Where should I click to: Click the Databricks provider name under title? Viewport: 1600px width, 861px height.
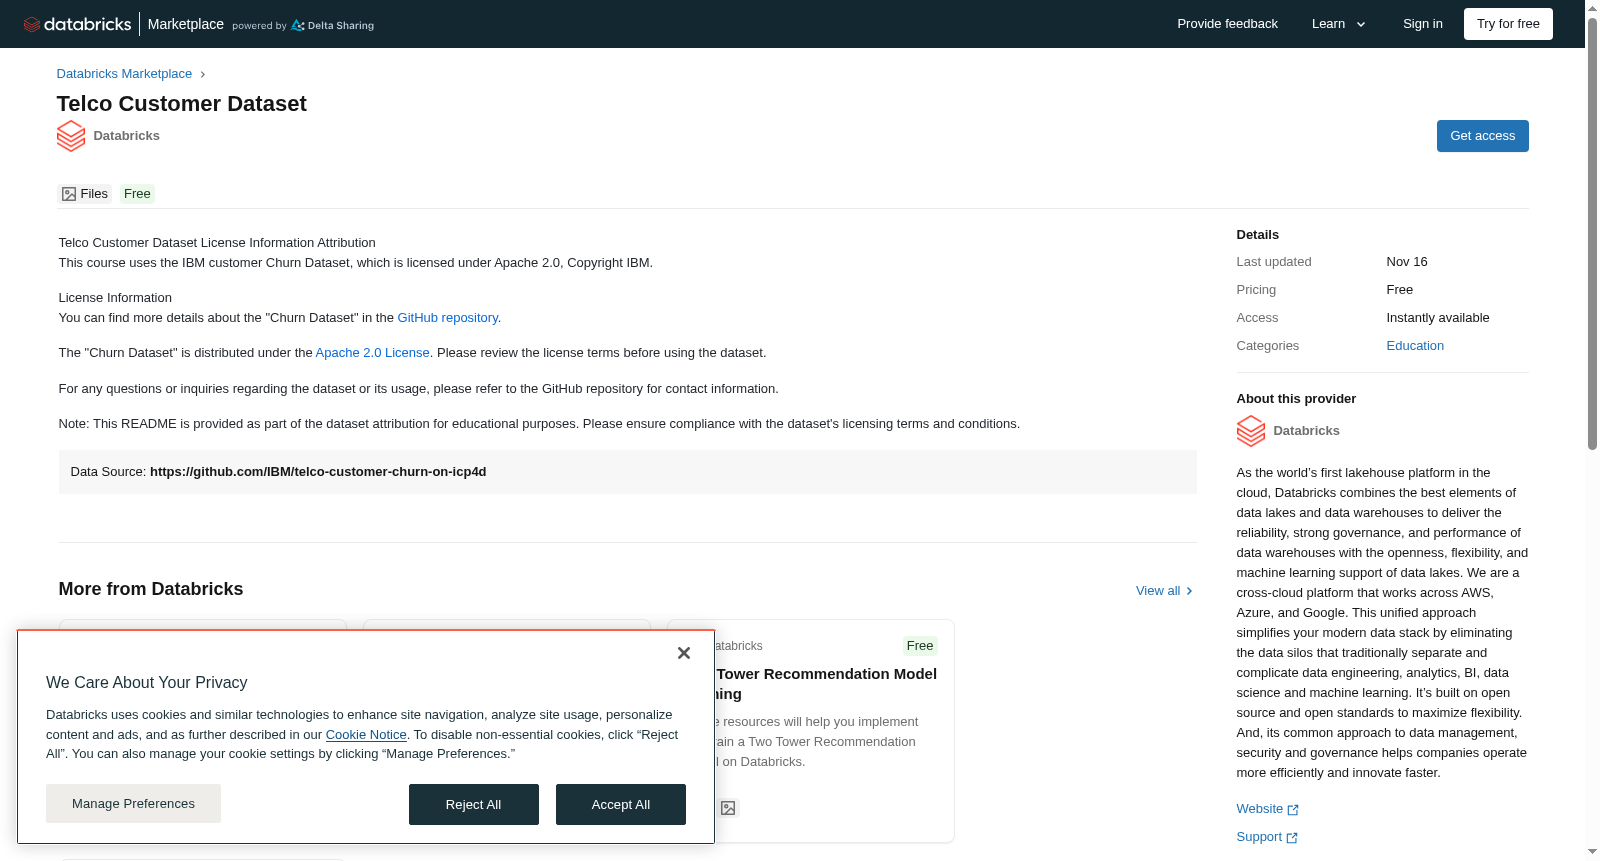pyautogui.click(x=127, y=136)
